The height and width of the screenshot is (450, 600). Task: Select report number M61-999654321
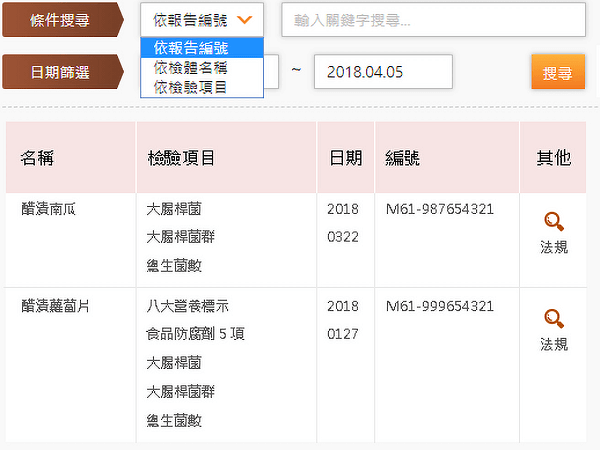439,306
